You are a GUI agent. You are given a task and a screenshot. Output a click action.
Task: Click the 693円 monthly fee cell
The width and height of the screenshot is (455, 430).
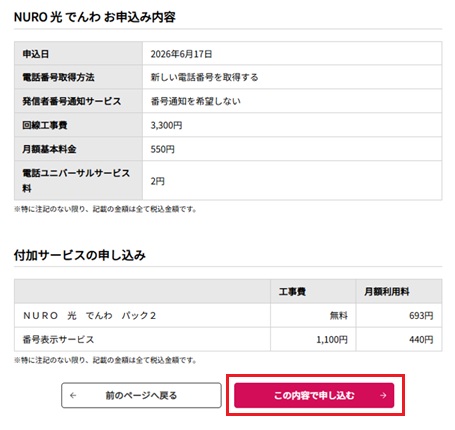click(399, 315)
